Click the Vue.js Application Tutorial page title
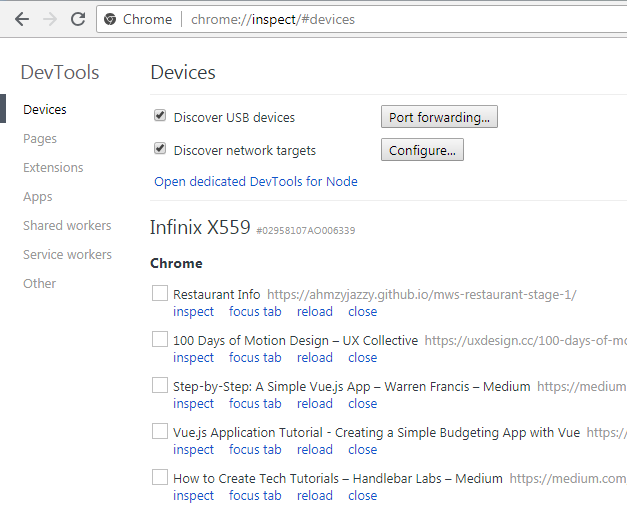The height and width of the screenshot is (511, 627). pos(376,433)
